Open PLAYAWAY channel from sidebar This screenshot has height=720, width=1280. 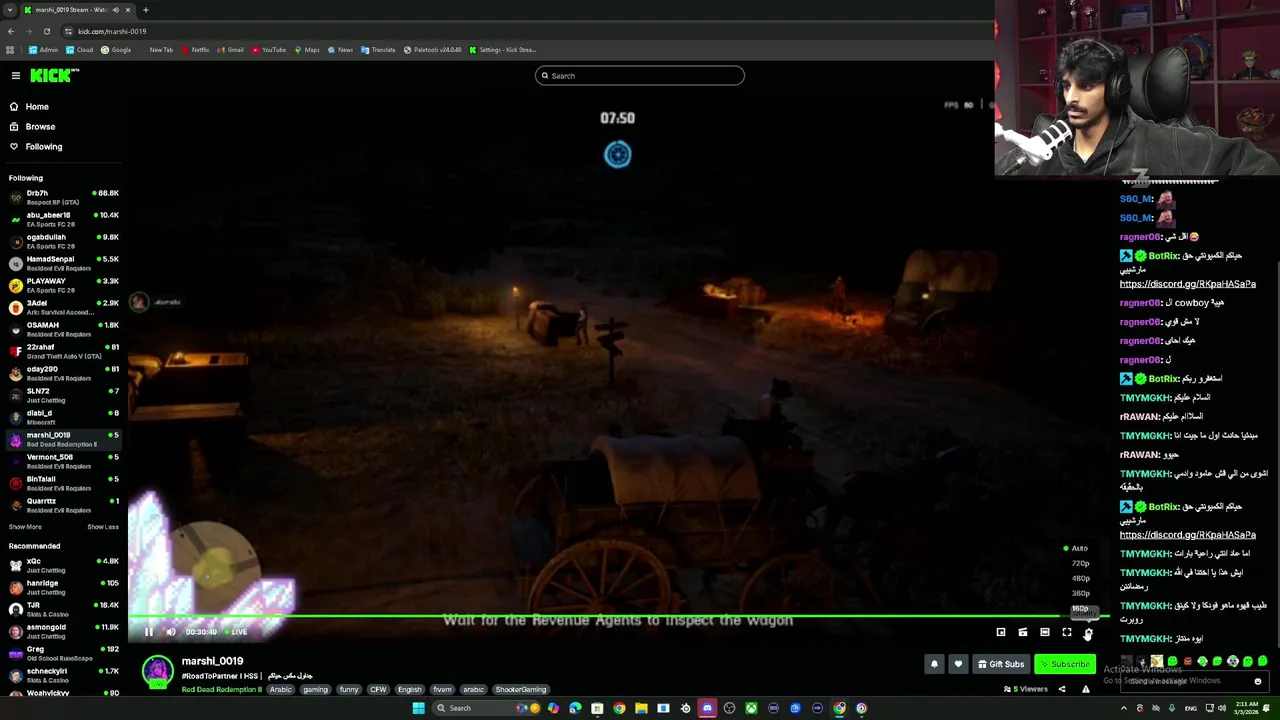[x=63, y=285]
